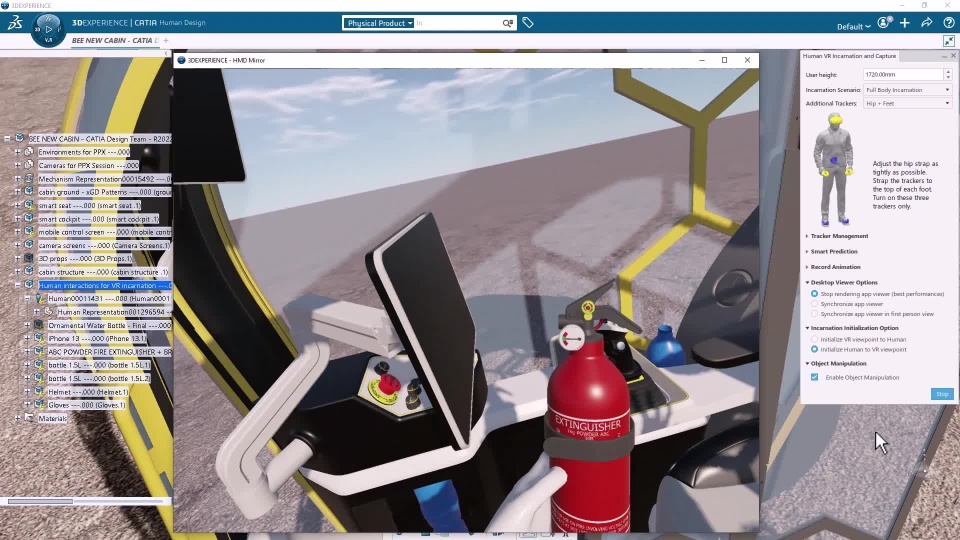
Task: Collapse the Human interactions for VR incarnation node
Action: [18, 285]
